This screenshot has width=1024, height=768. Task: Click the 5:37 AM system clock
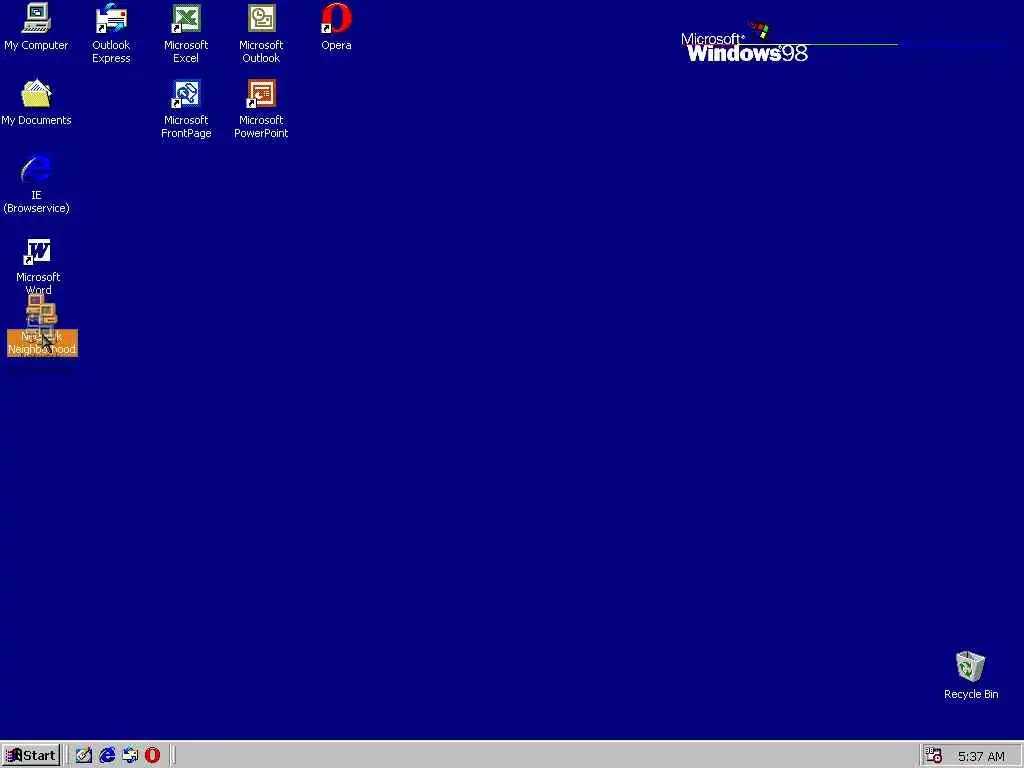[x=981, y=757]
